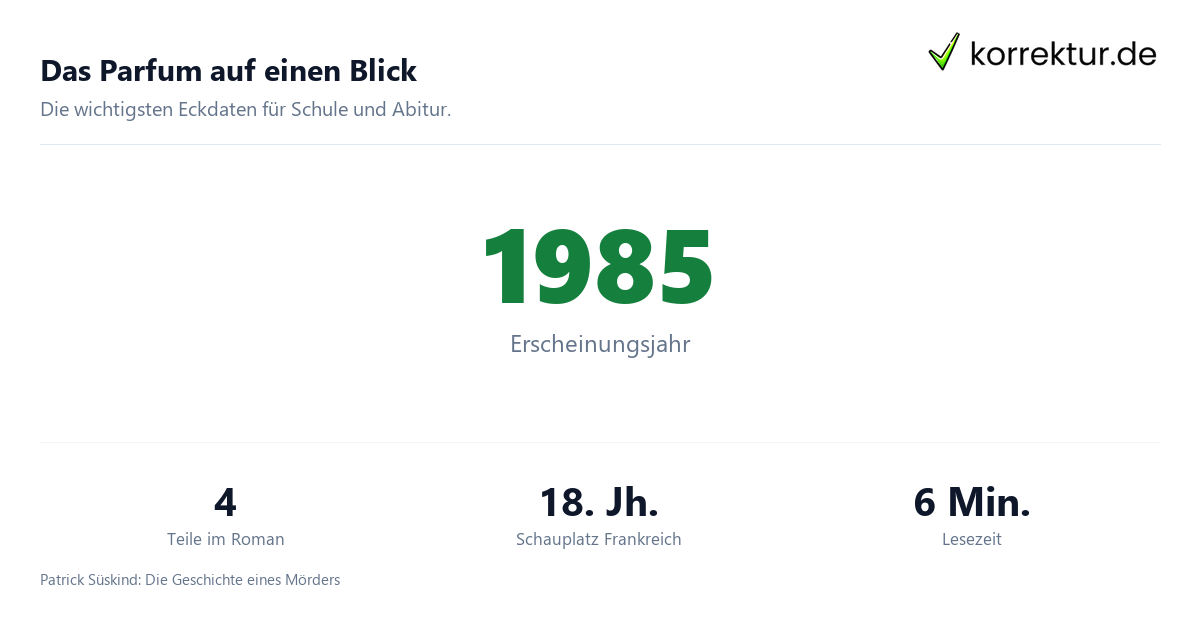Click the 6 Min. statistic
The image size is (1200, 630).
coord(972,502)
